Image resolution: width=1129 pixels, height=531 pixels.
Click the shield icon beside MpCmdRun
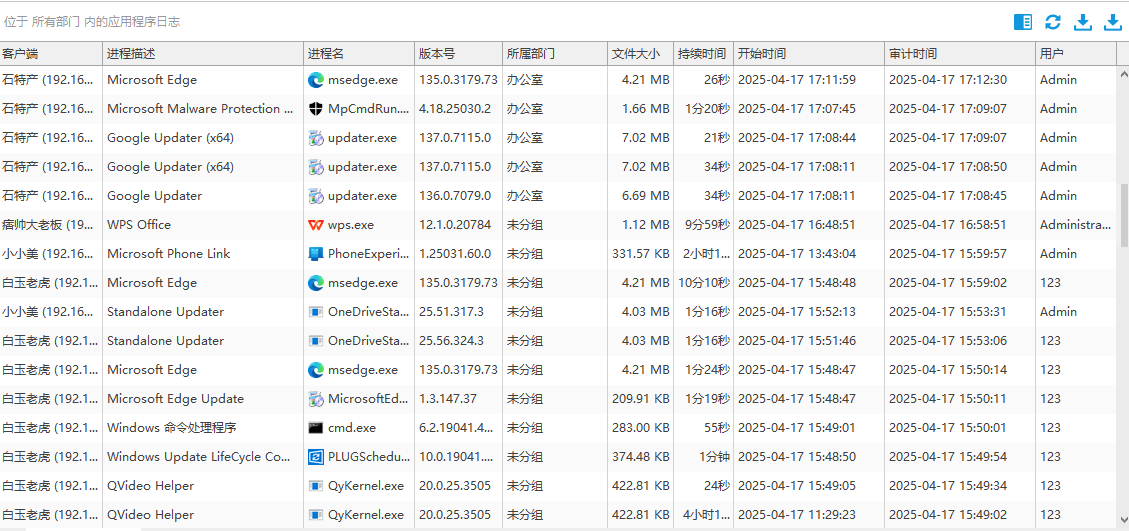point(315,109)
